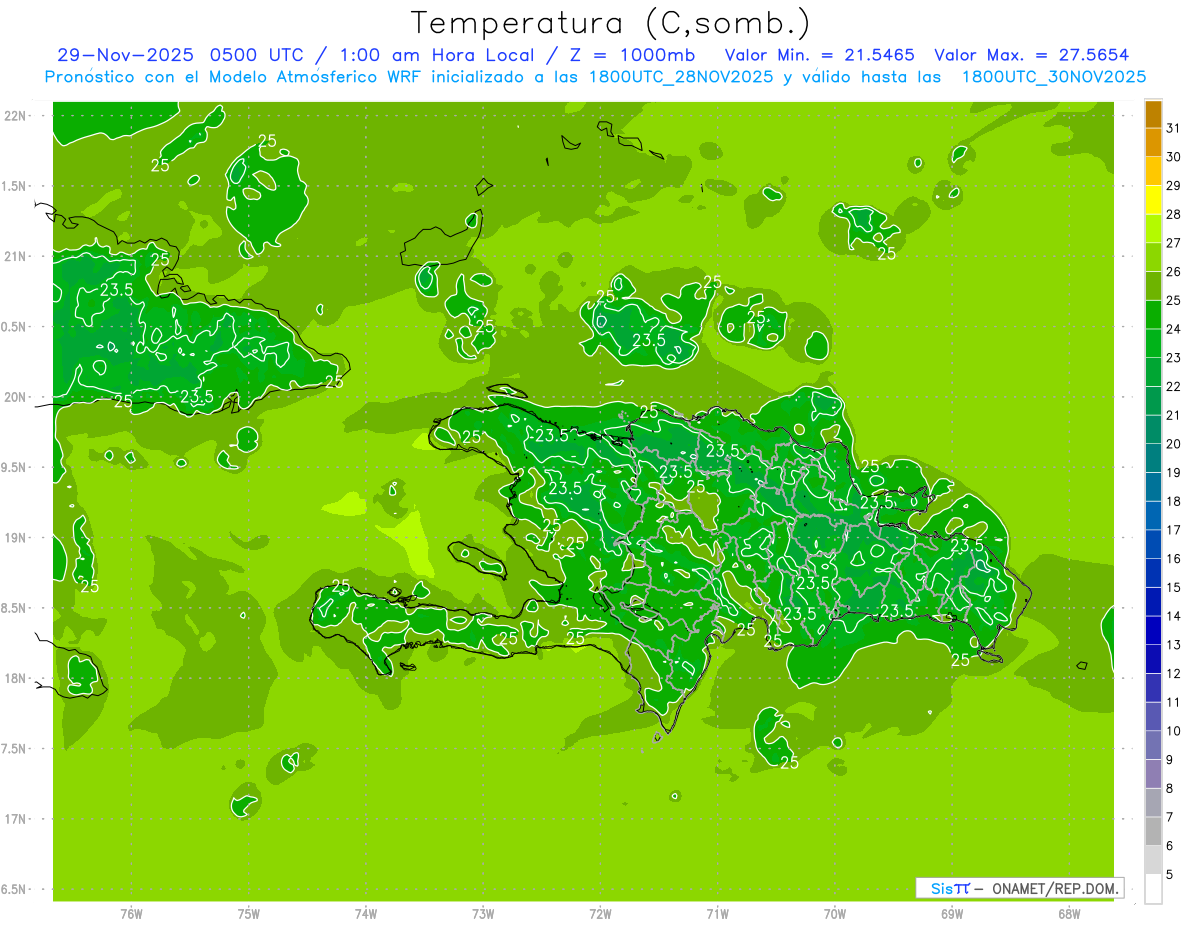This screenshot has height=927, width=1200.
Task: Click the amber swatch between 29 and 30
Action: point(1153,171)
